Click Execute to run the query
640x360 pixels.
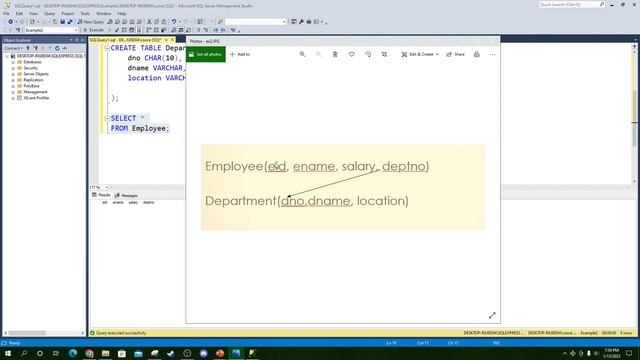[x=93, y=30]
